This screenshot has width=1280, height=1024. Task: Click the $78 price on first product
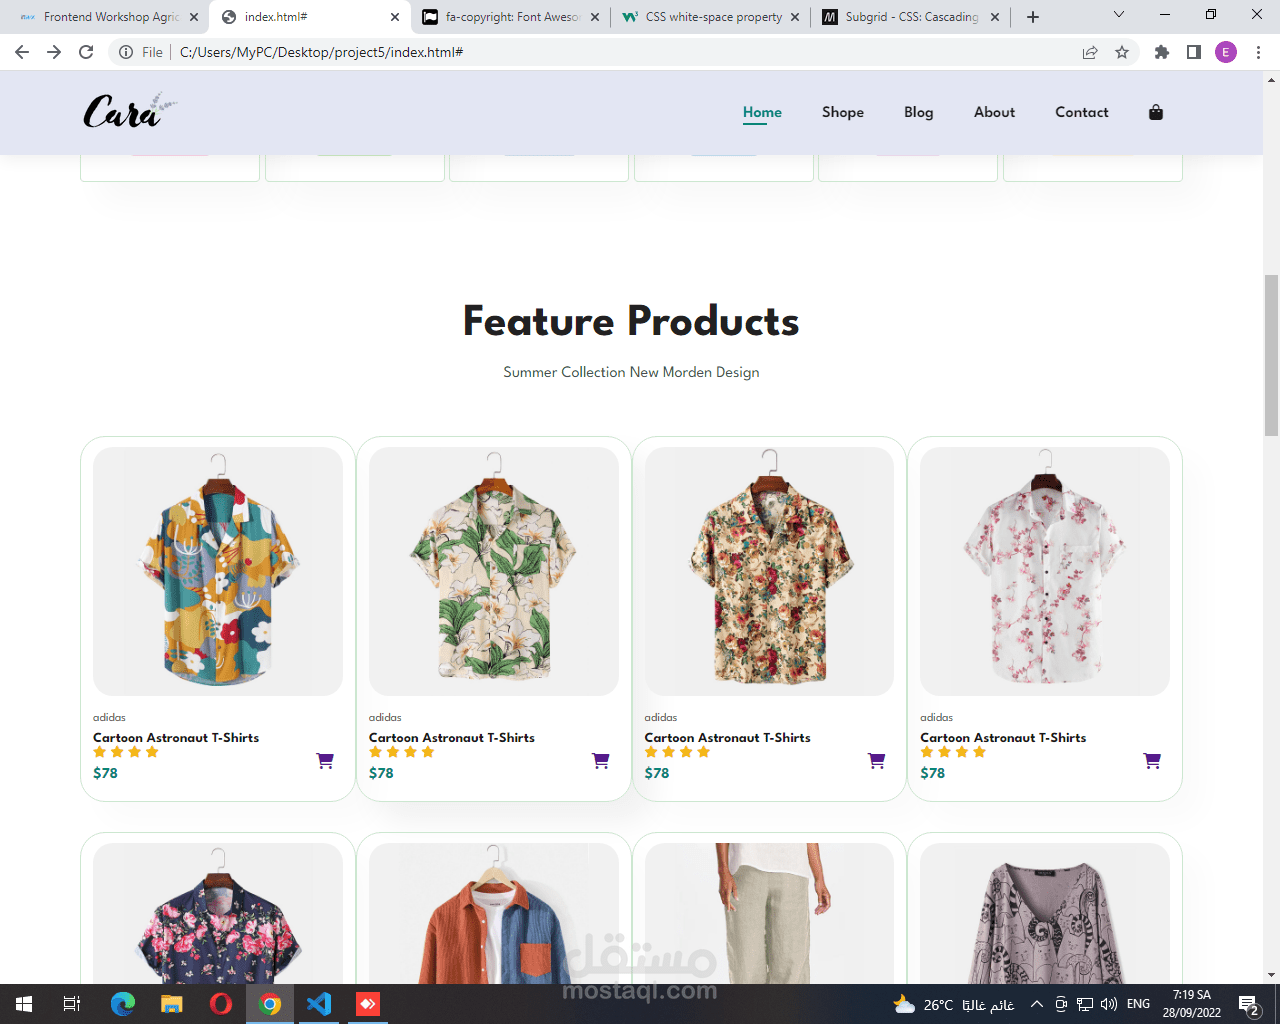tap(105, 773)
